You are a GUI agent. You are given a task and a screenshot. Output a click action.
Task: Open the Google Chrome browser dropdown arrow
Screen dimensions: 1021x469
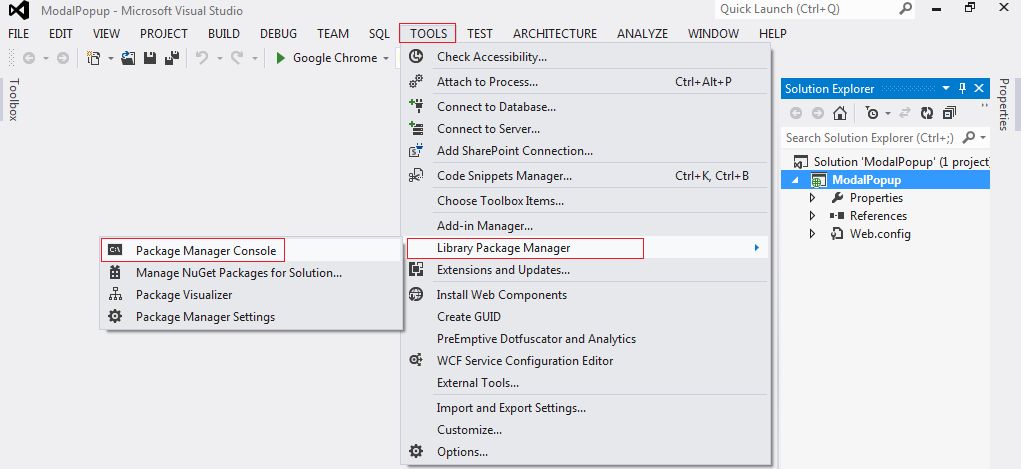pos(385,58)
